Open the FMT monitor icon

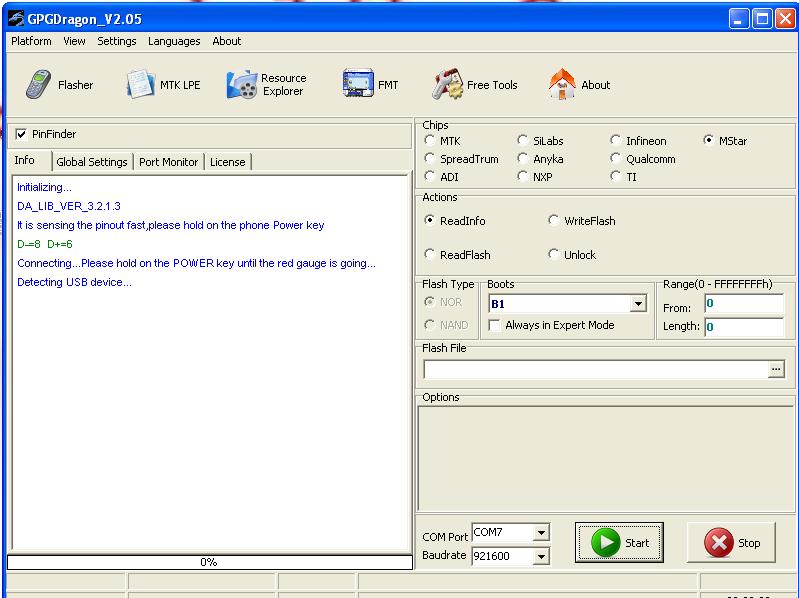(x=358, y=83)
